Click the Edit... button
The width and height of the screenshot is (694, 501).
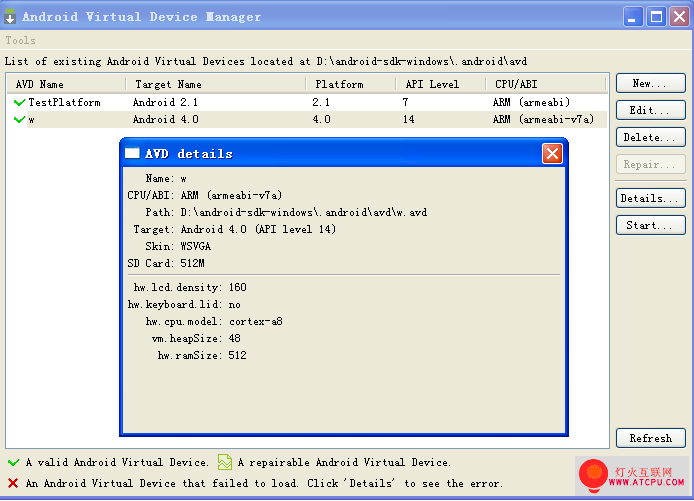click(651, 110)
